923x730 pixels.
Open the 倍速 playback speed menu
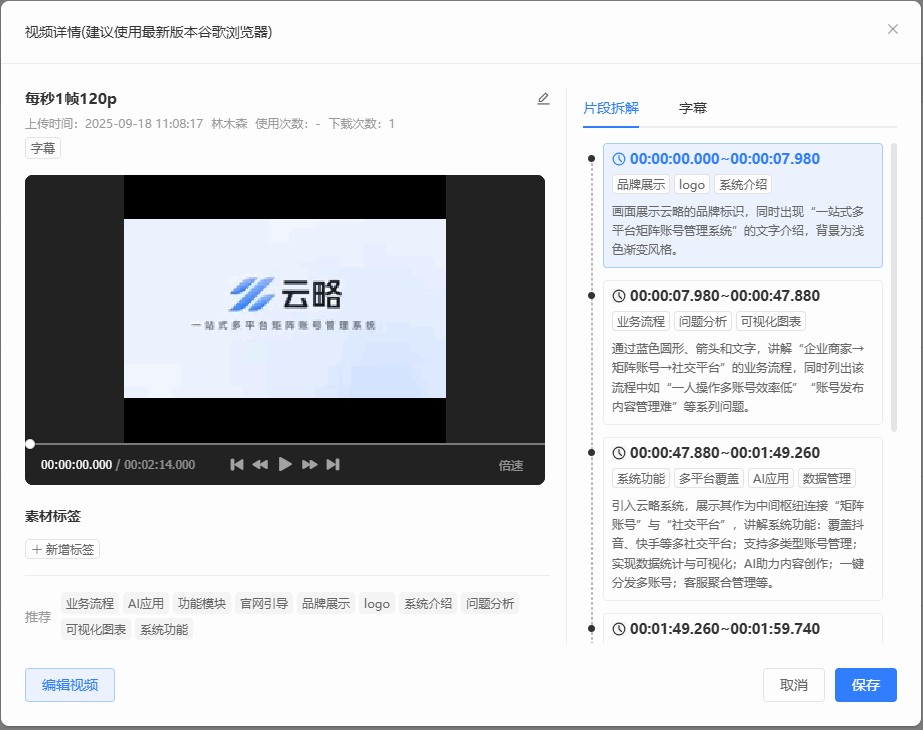click(x=511, y=465)
